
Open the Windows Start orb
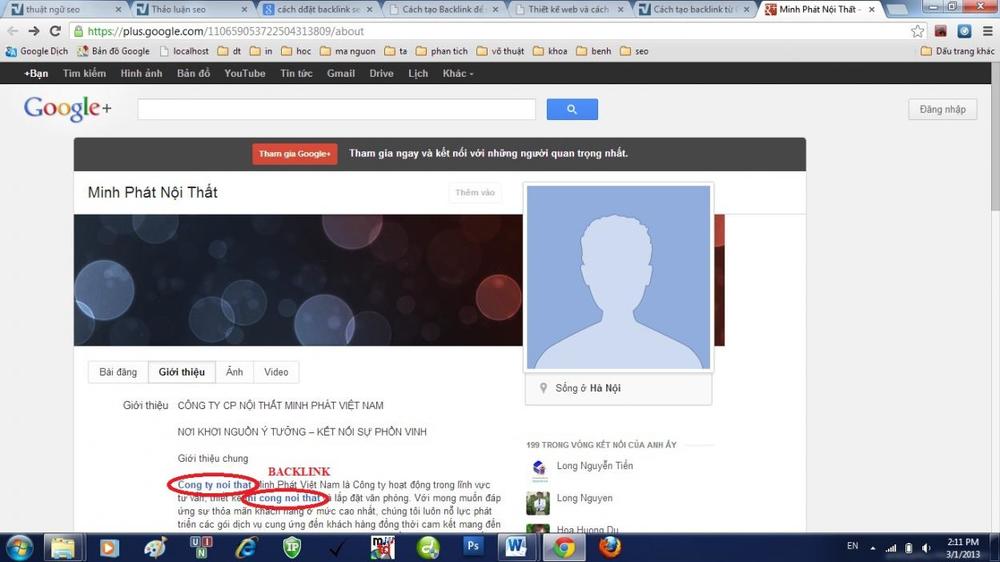pyautogui.click(x=20, y=547)
